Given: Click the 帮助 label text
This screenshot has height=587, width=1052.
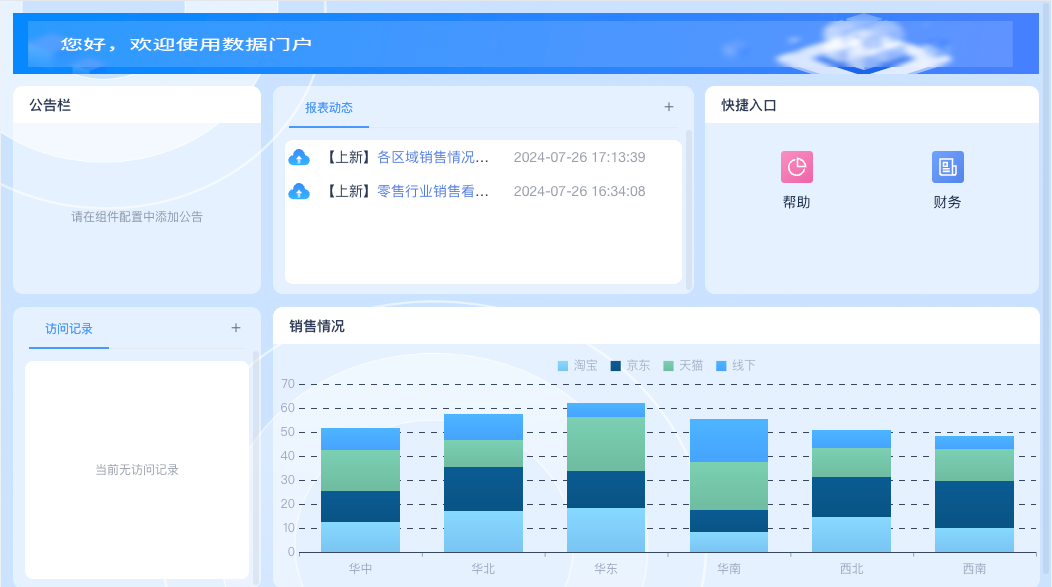Looking at the screenshot, I should click(796, 202).
